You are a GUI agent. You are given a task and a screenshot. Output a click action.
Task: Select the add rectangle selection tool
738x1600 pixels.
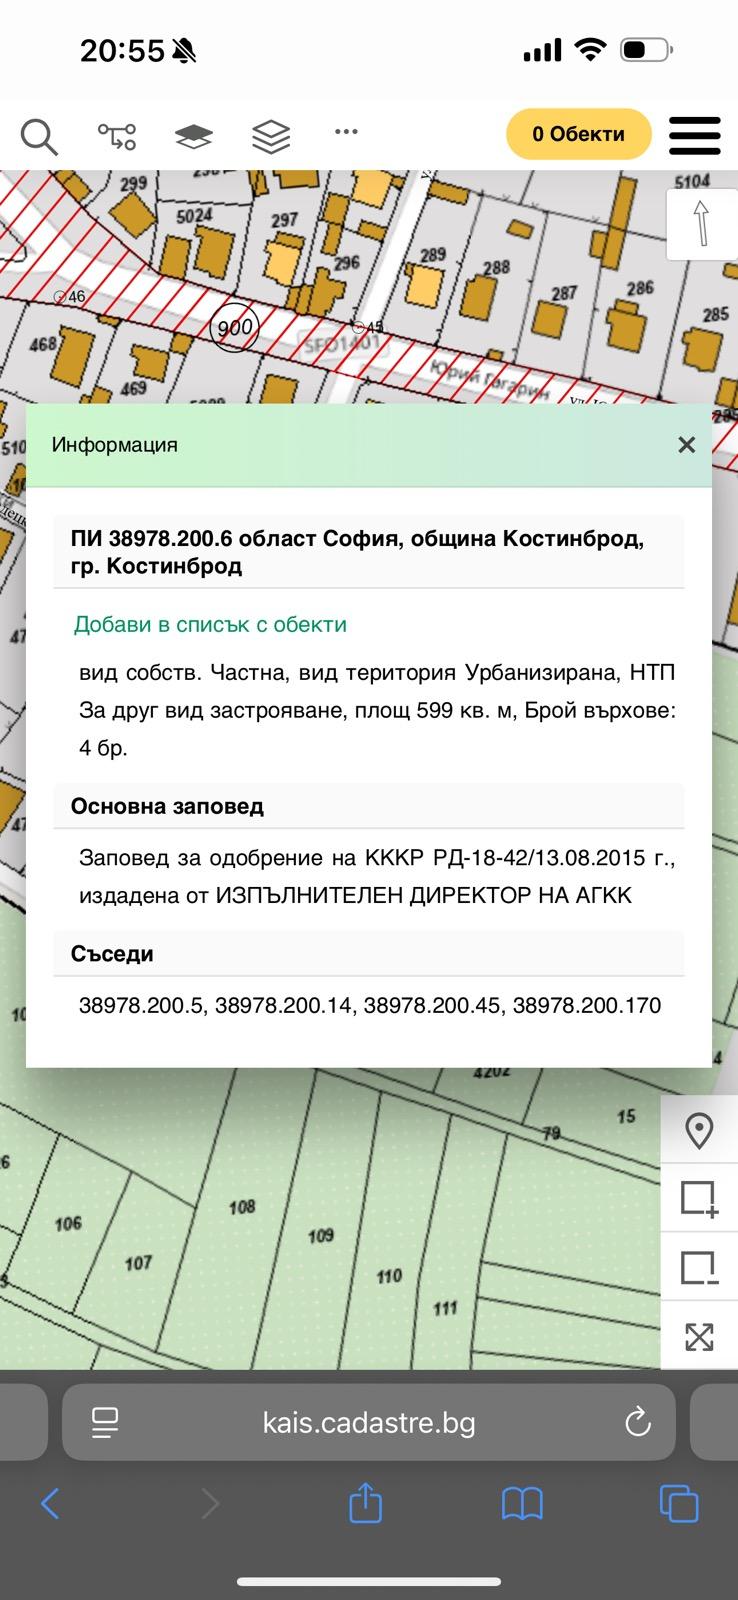[x=699, y=1198]
